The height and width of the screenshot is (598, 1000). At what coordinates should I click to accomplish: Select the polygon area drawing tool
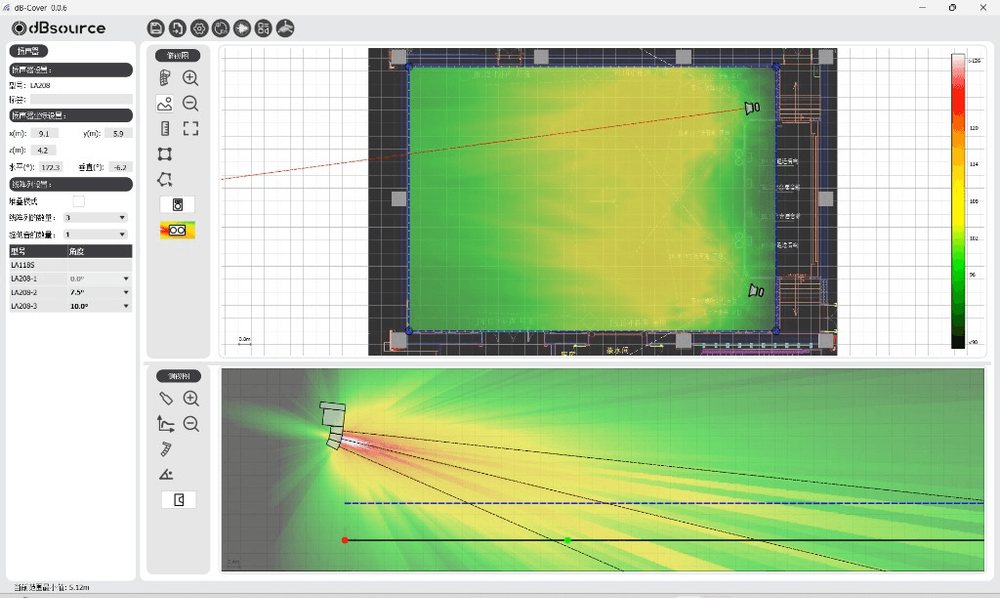[165, 179]
